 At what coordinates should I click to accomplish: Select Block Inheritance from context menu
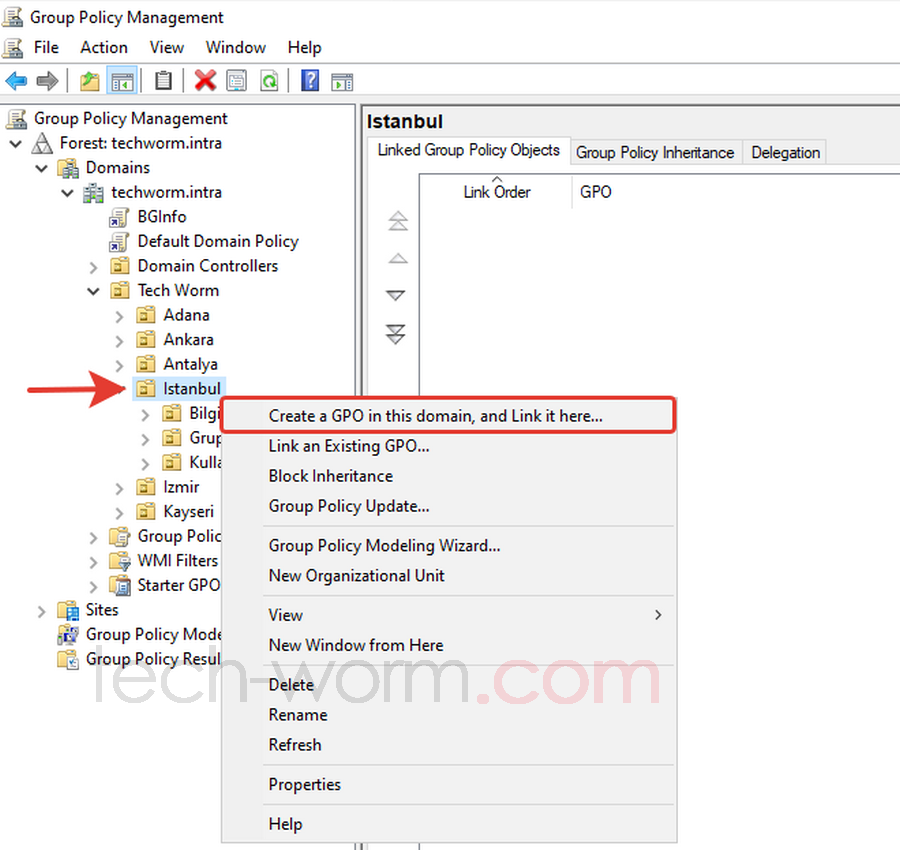coord(330,476)
